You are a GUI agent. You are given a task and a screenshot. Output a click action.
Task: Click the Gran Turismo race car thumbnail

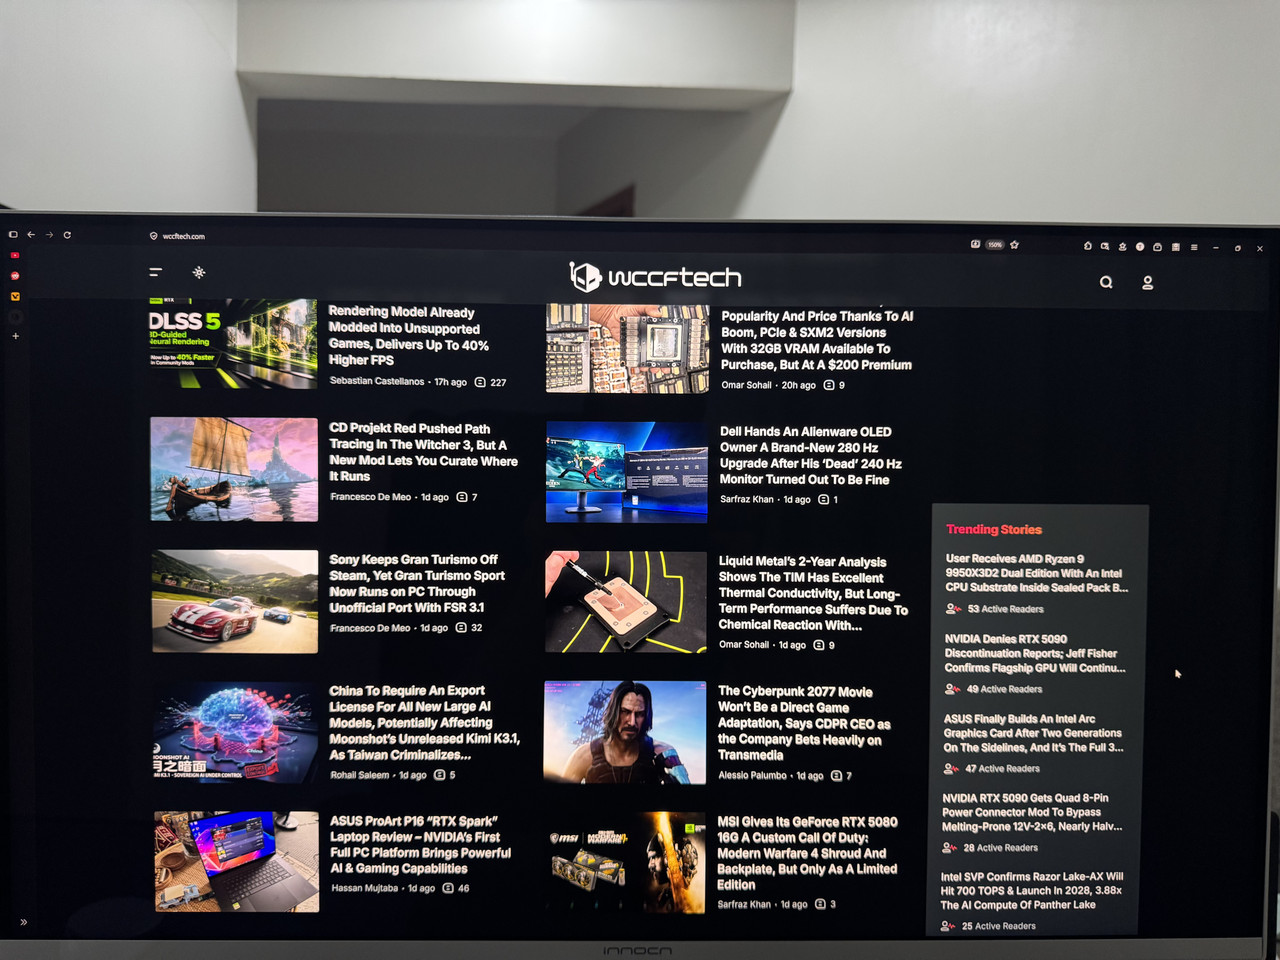pyautogui.click(x=235, y=601)
